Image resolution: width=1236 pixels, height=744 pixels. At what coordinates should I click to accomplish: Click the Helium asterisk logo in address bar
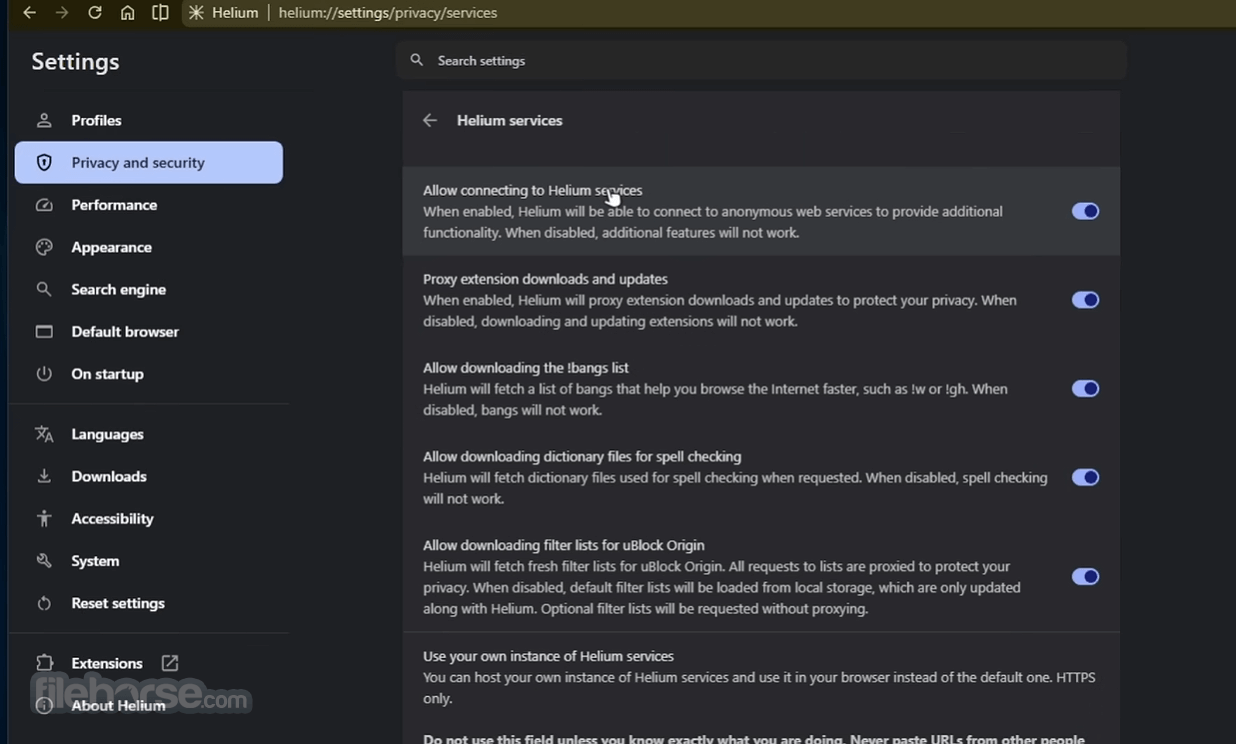[196, 12]
